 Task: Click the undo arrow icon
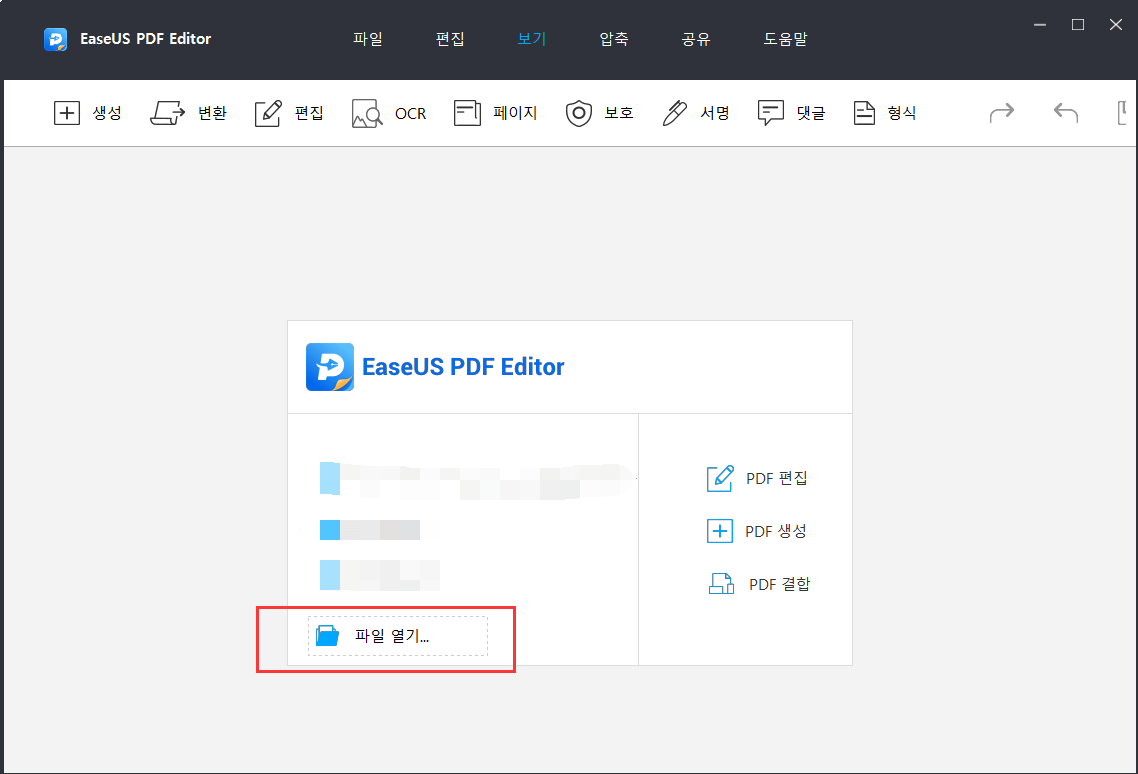click(x=1065, y=113)
